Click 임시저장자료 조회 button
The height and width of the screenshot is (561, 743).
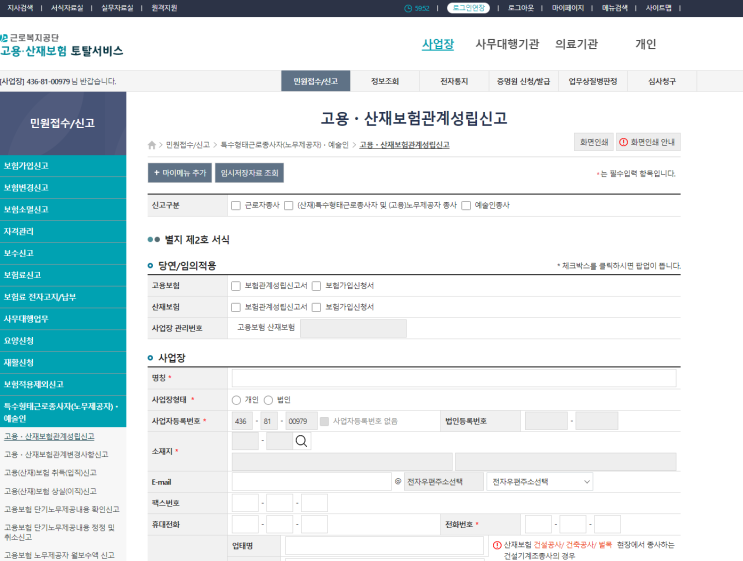pos(249,173)
